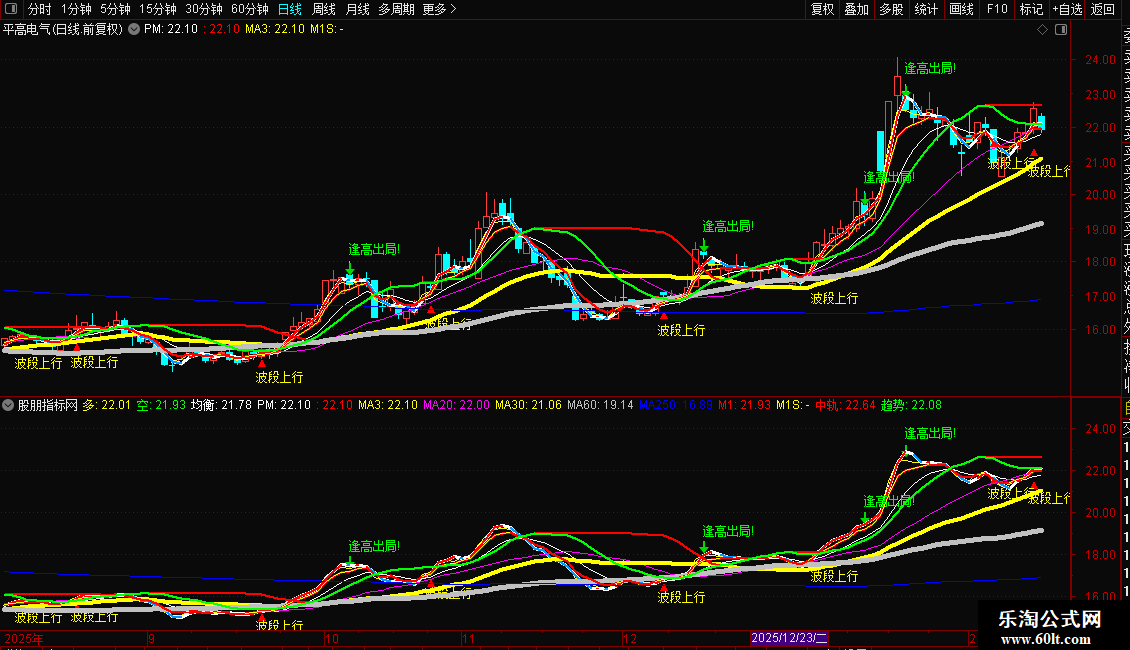The width and height of the screenshot is (1130, 650).
Task: Open 股朋指标网 sub-chart indicator dropdown
Action: (8, 405)
